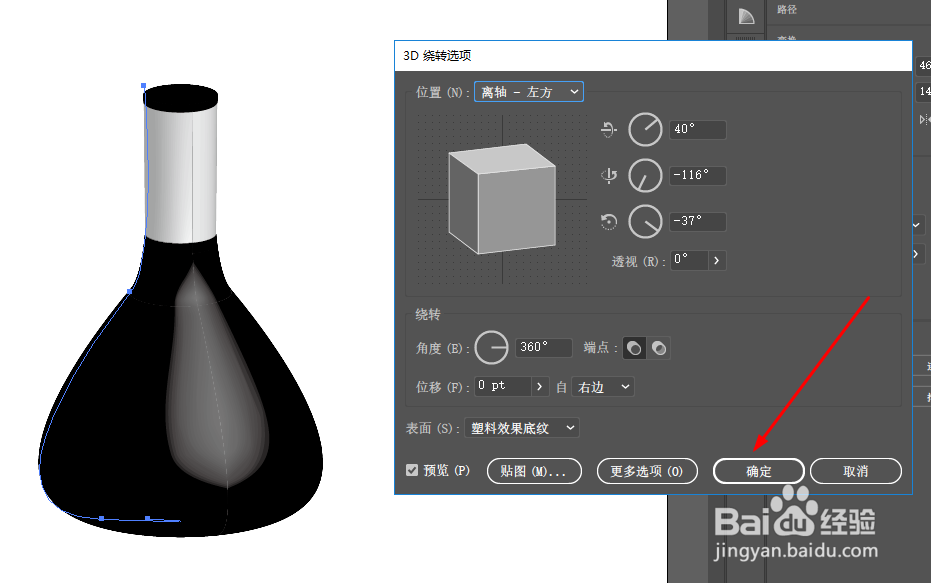Click the 更多选项 (O) more options button
Viewport: 931px width, 583px height.
pos(647,471)
